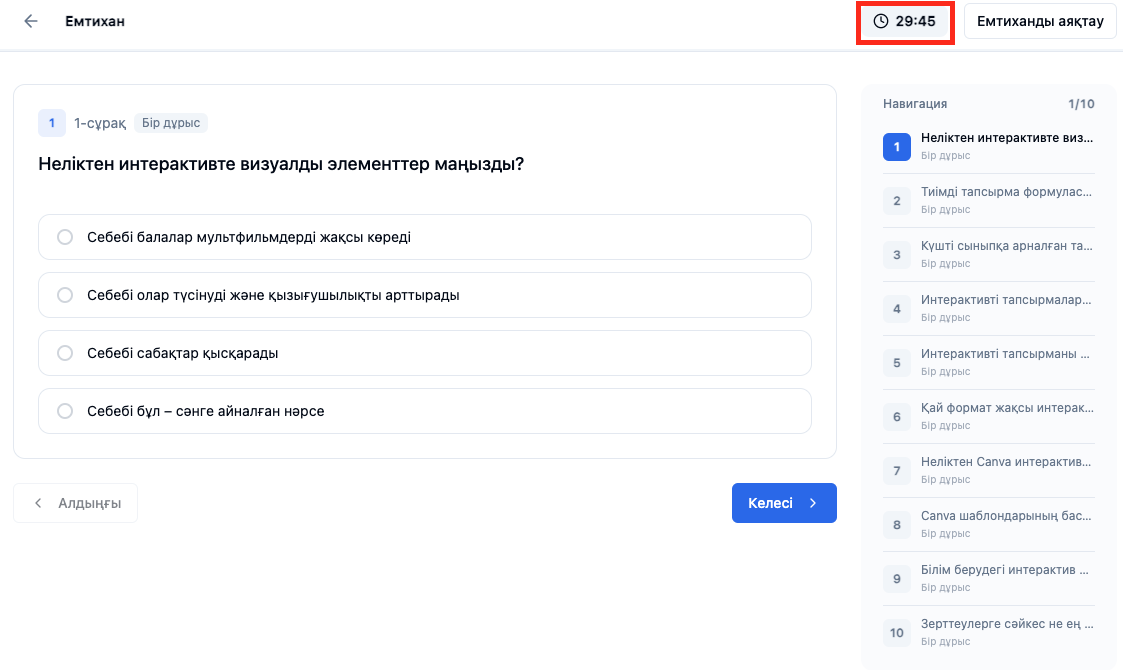The image size is (1123, 670).
Task: Click the question text Неліктен интерактивте визуалды элементтер маңызды?
Action: click(x=281, y=164)
